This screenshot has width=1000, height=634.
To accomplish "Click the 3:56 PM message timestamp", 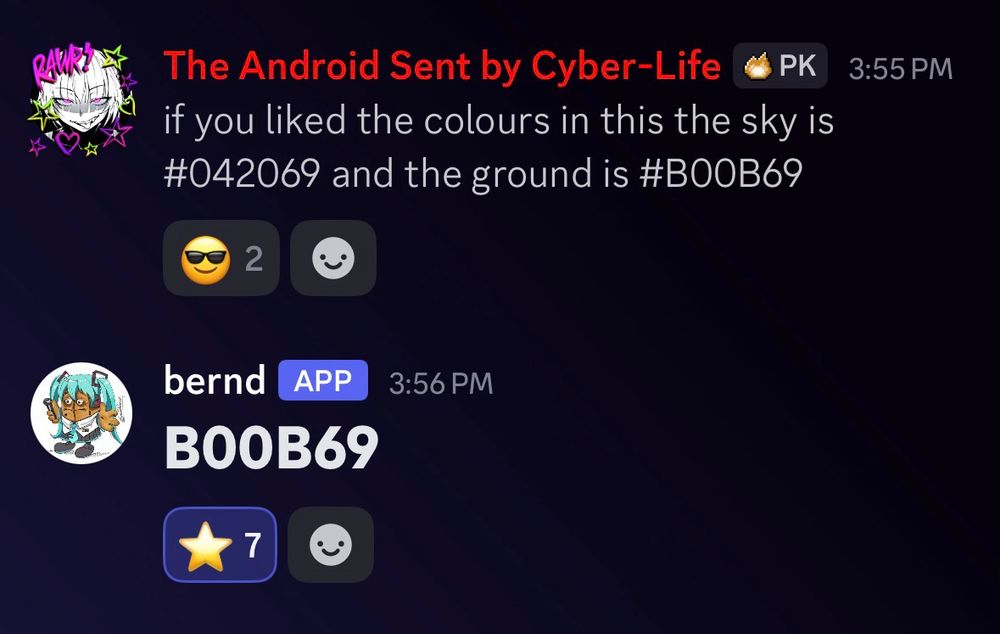I will (x=441, y=383).
